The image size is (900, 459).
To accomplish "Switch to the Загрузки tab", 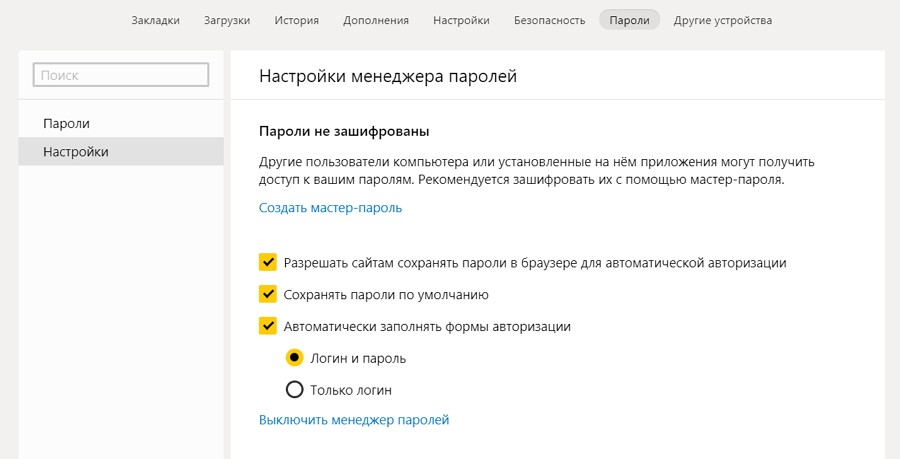I will pos(227,20).
